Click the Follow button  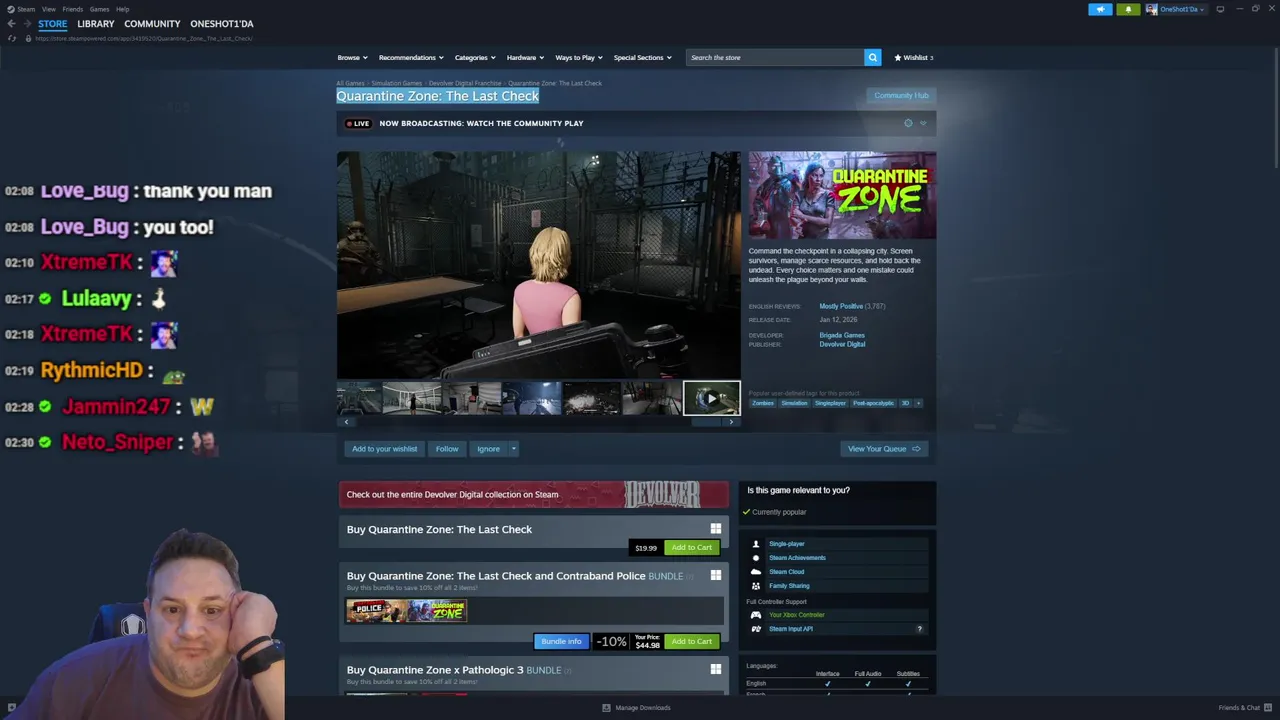click(x=447, y=449)
